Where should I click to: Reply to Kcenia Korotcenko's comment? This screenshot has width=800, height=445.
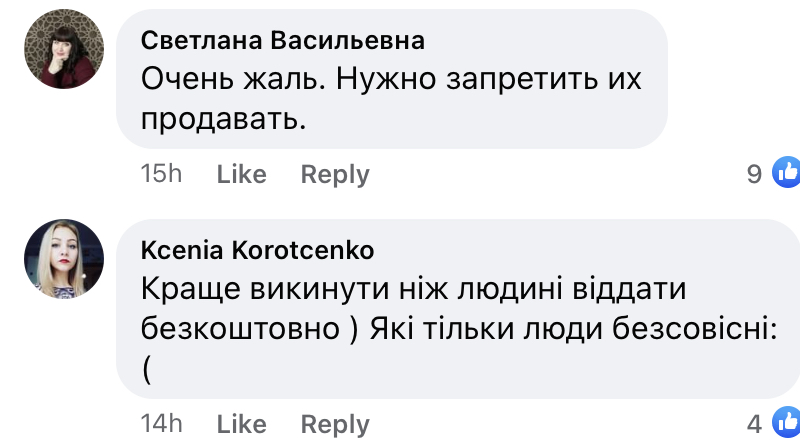point(335,424)
